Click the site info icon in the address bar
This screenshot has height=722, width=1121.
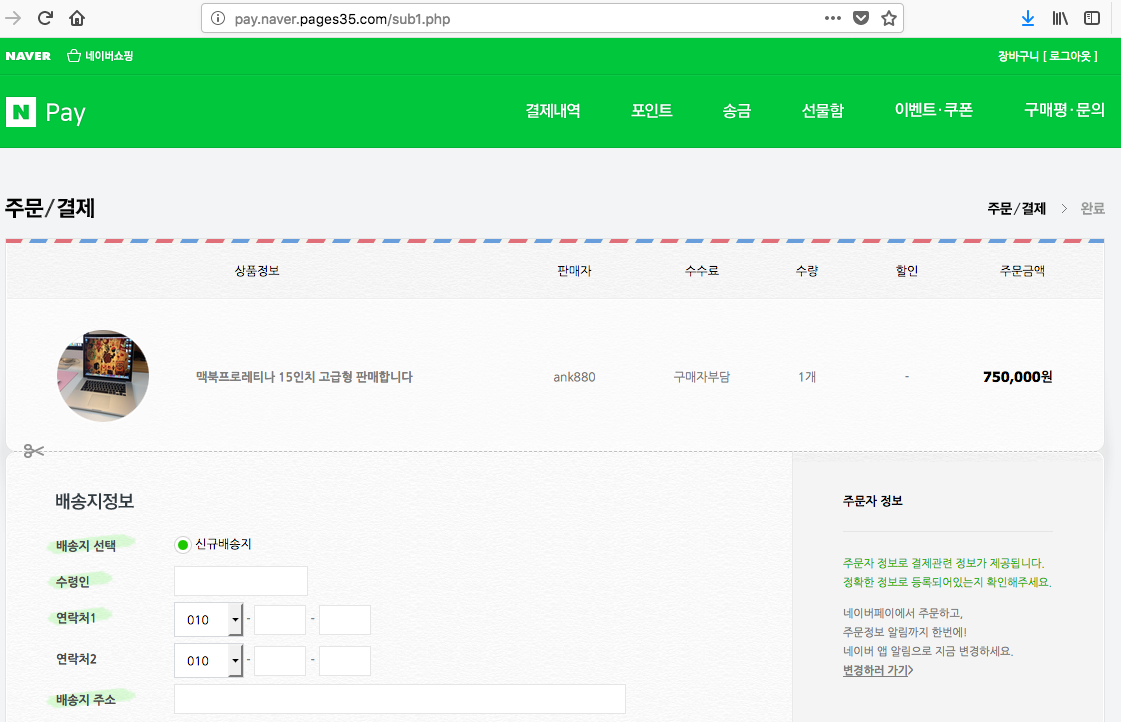point(219,17)
